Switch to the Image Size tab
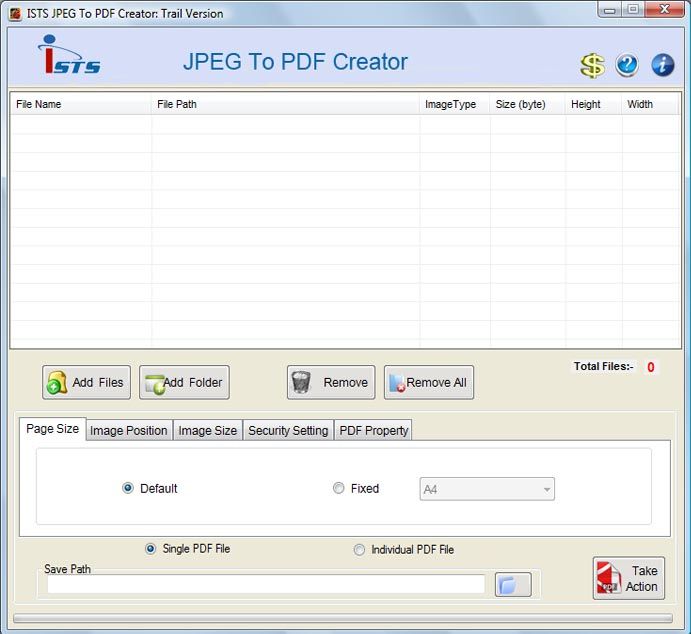 (x=208, y=430)
